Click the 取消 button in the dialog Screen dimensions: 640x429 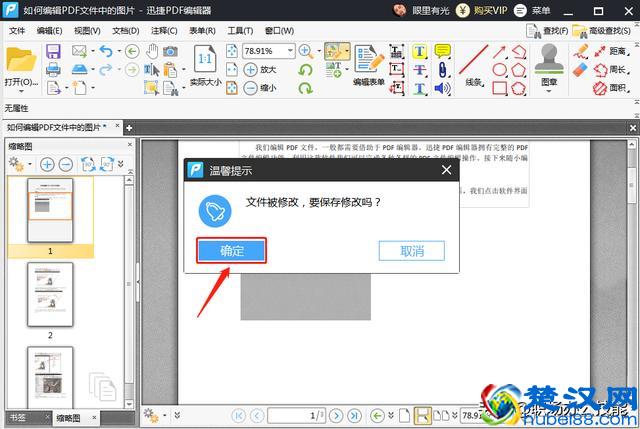(x=411, y=251)
